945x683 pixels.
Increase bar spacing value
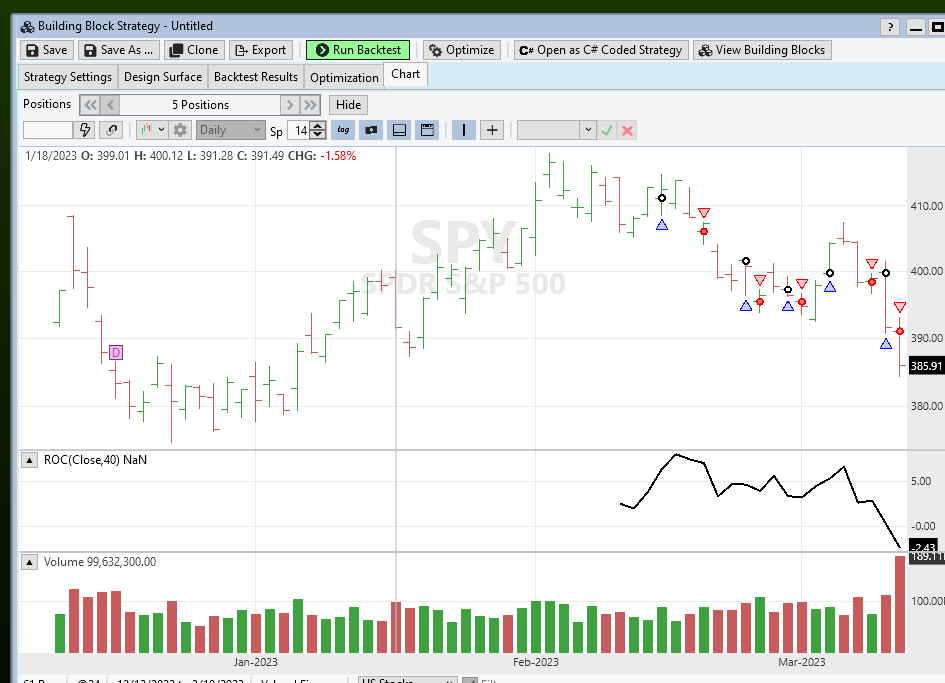pyautogui.click(x=319, y=126)
